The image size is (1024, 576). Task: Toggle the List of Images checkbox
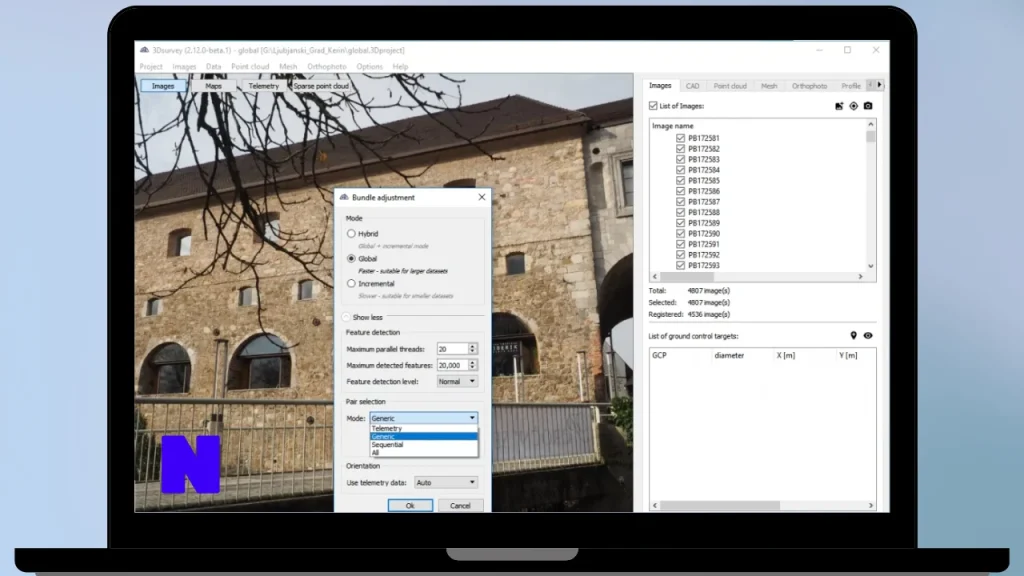click(653, 106)
